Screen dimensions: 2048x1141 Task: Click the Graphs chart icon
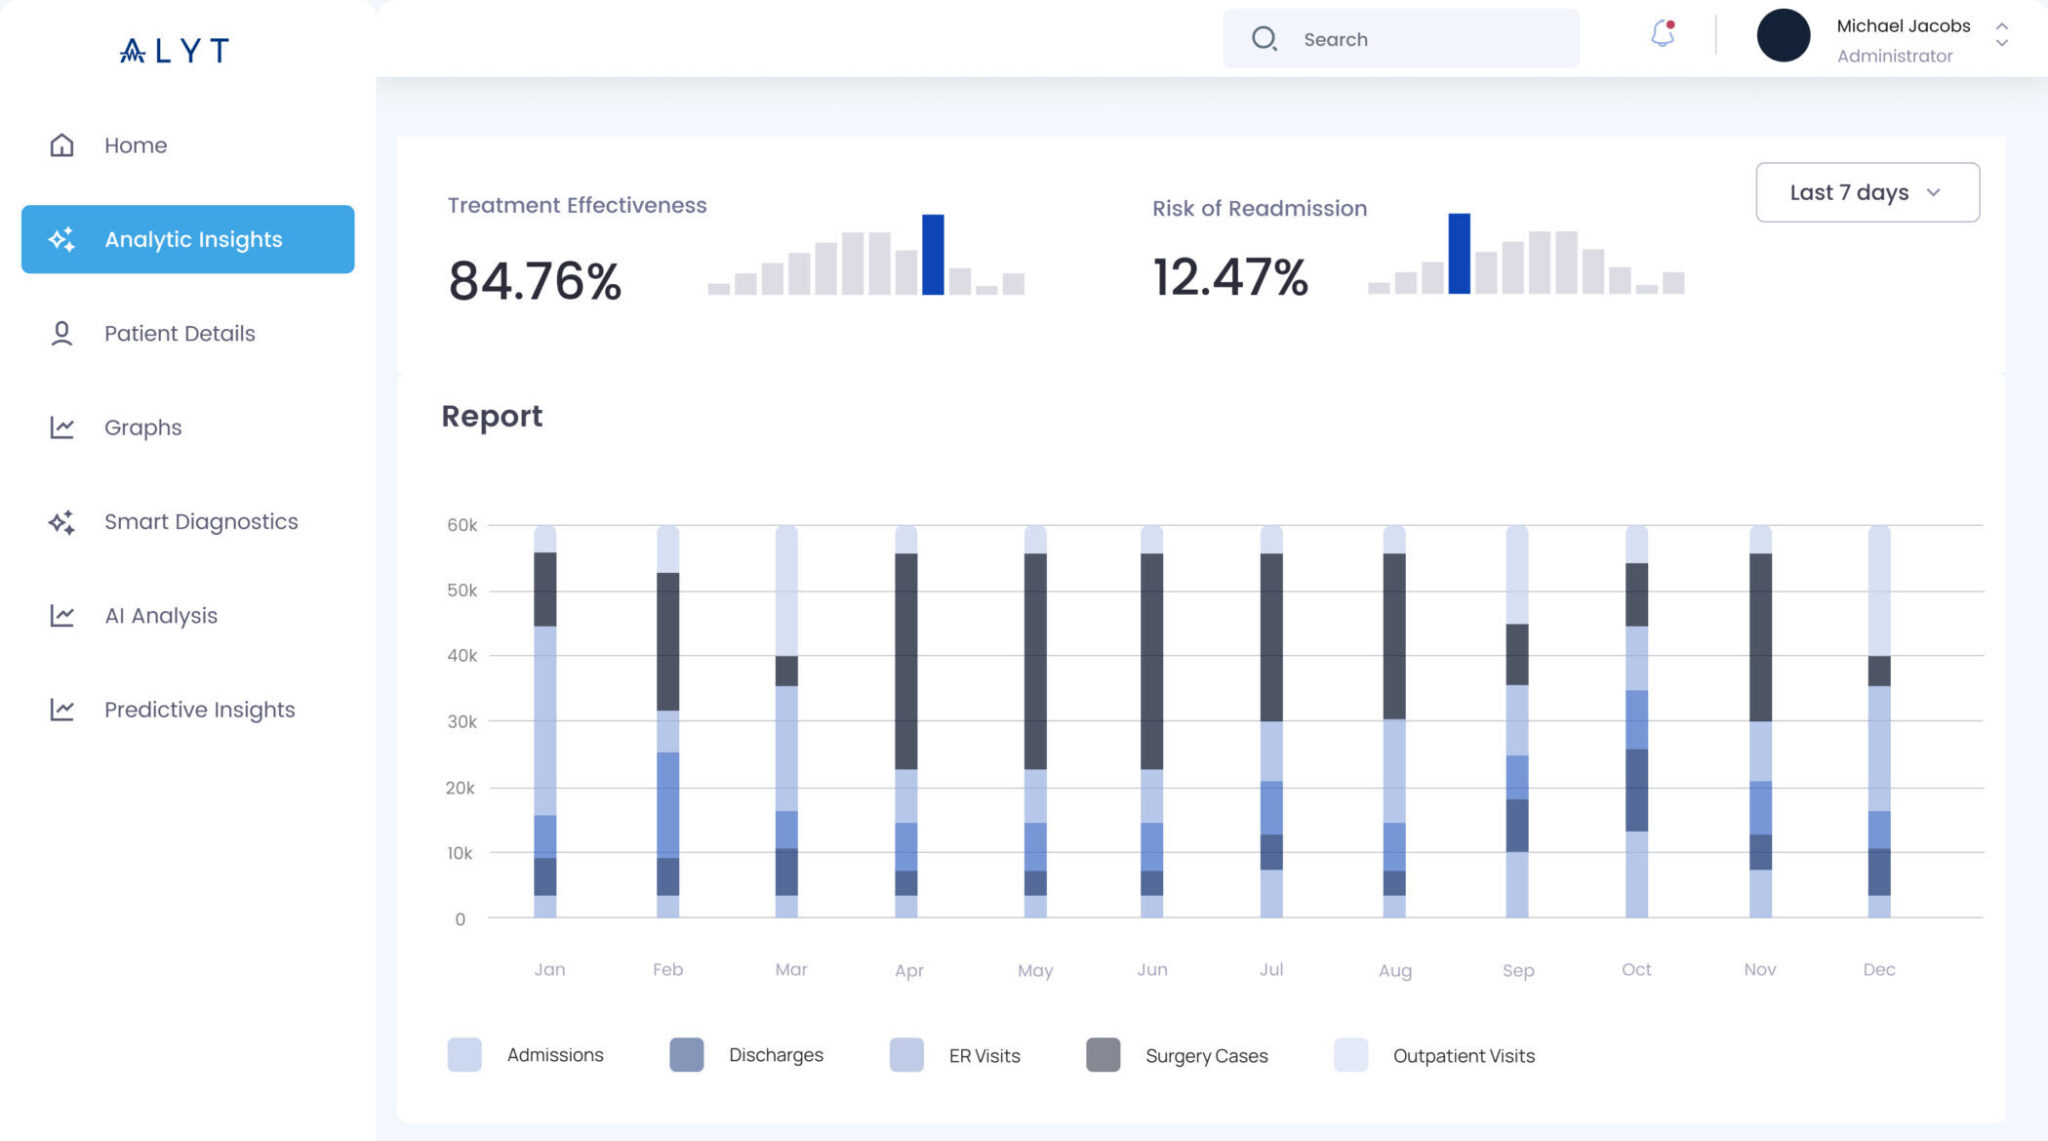pyautogui.click(x=62, y=427)
